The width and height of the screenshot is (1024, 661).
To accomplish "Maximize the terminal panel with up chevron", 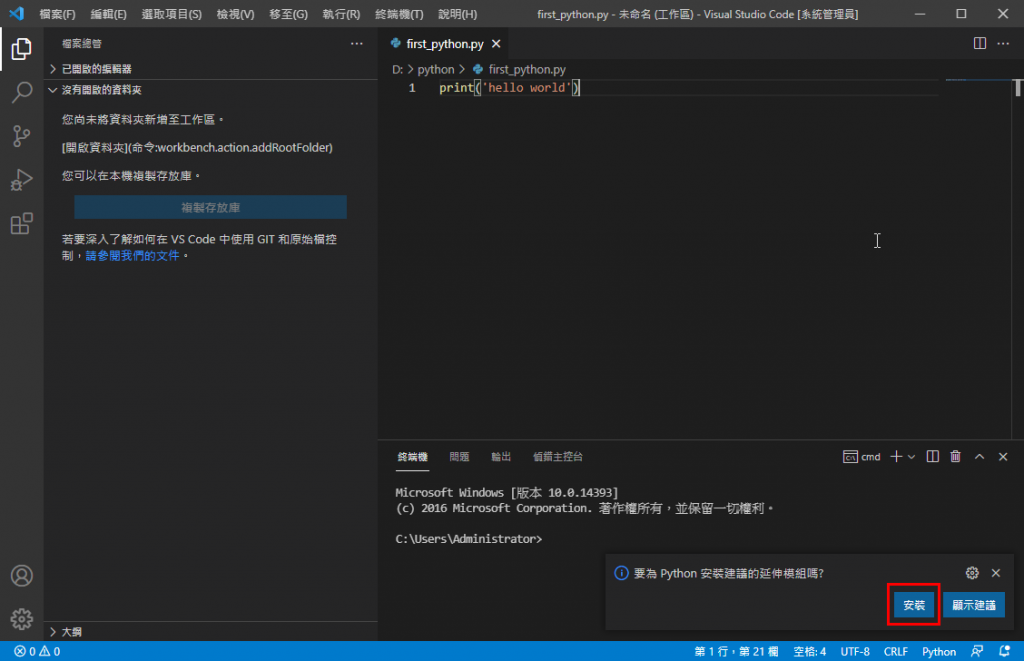I will [x=980, y=457].
